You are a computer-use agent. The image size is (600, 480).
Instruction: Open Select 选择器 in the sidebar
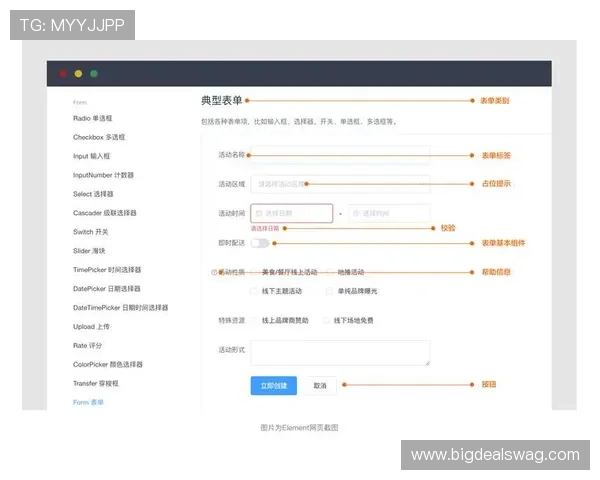[93, 194]
